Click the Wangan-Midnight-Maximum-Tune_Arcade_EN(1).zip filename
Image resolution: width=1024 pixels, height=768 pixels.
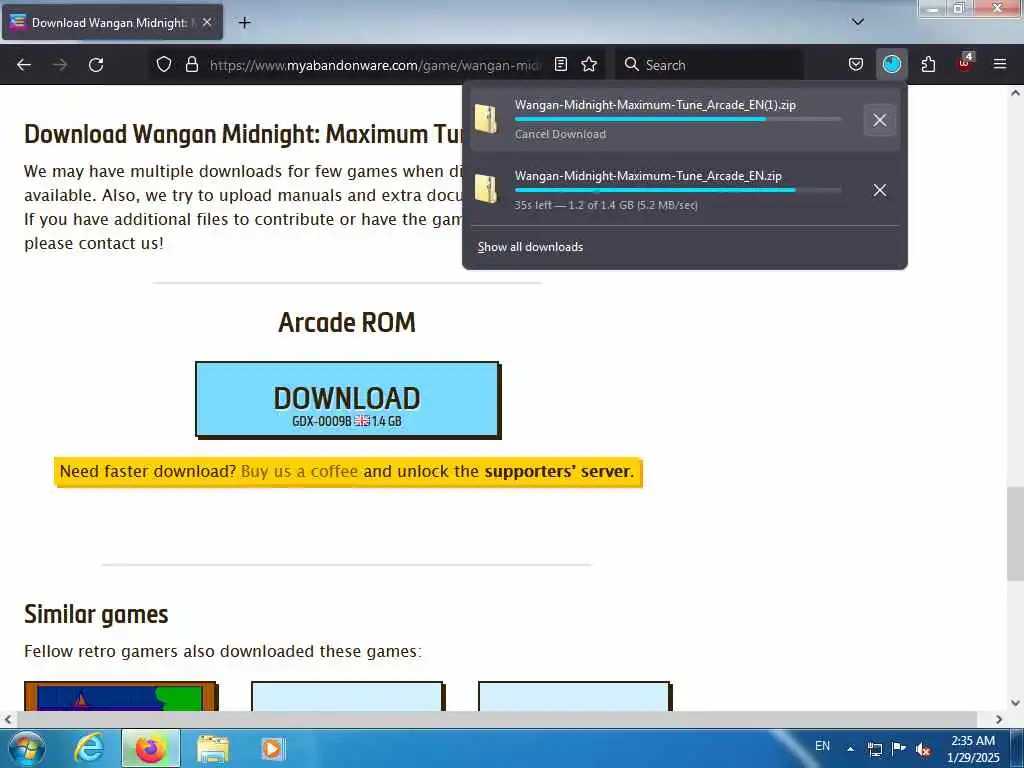[x=655, y=104]
